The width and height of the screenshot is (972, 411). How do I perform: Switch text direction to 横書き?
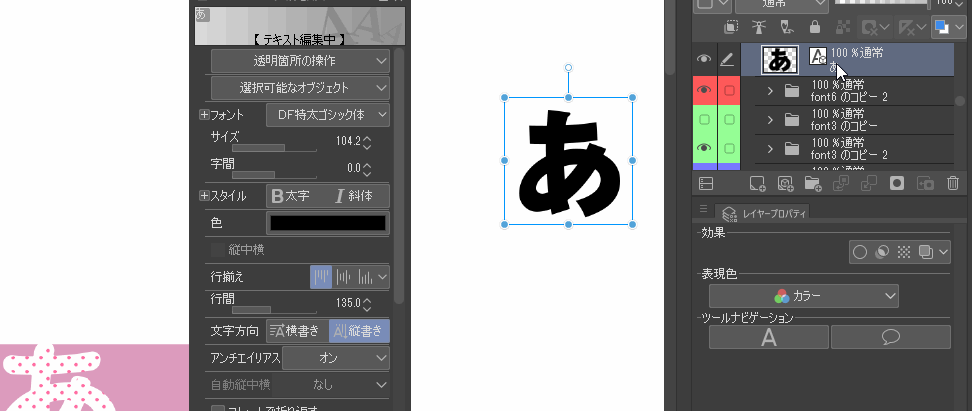tap(296, 331)
